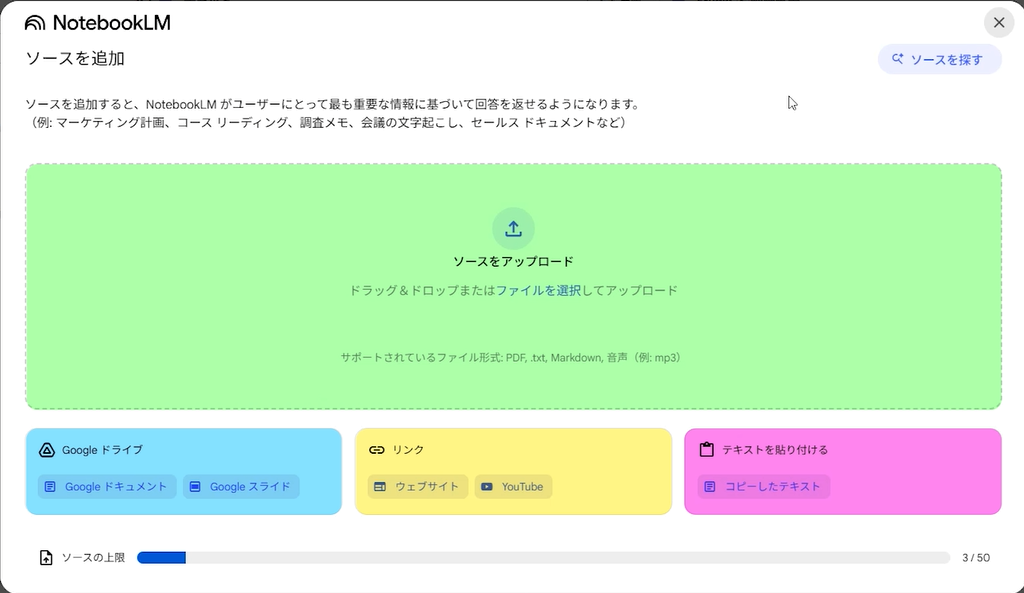Click the upload arrow icon

pos(513,229)
